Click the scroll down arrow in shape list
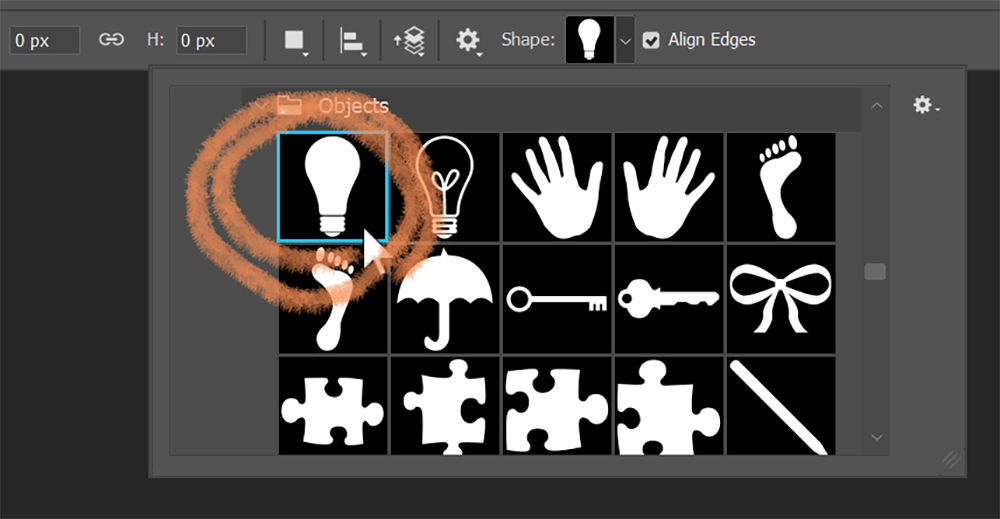 (x=877, y=437)
